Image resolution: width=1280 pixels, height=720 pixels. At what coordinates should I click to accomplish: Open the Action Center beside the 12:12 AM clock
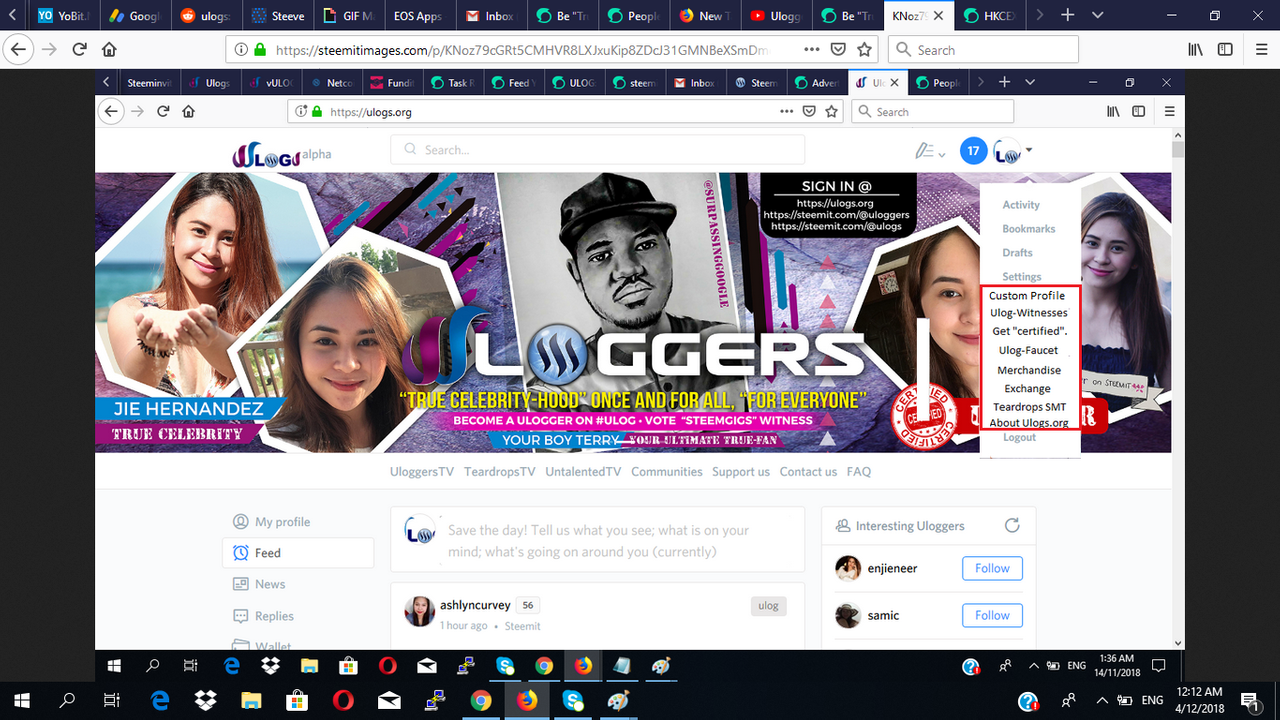click(x=1250, y=700)
